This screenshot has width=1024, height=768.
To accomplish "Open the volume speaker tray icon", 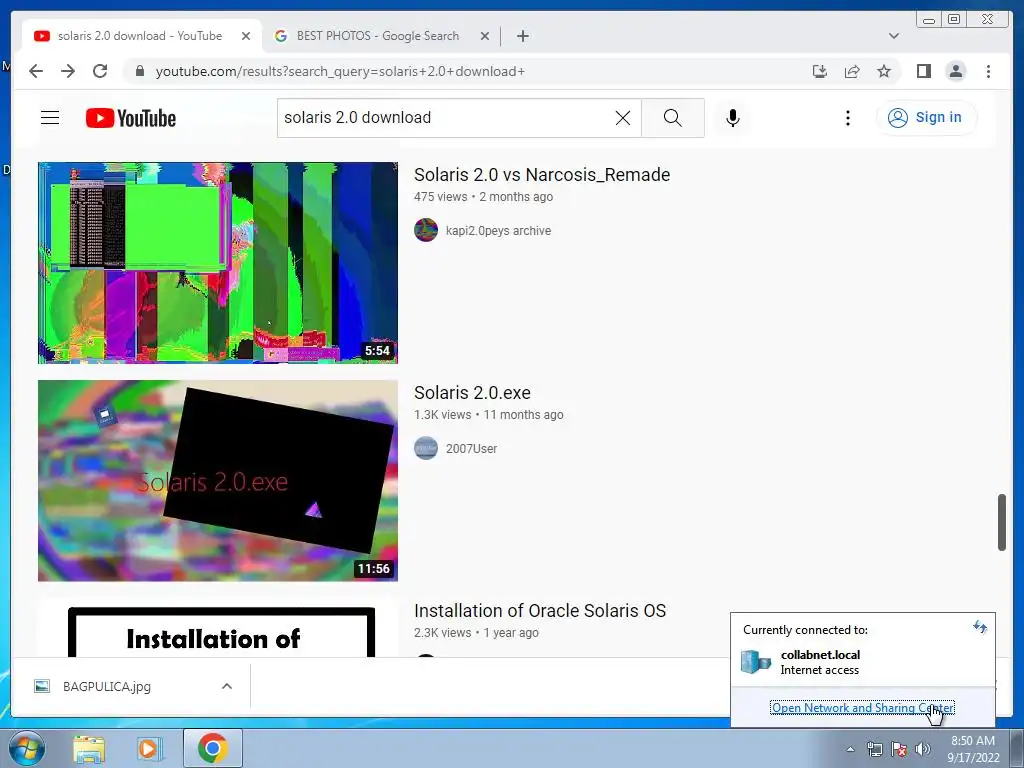I will (x=923, y=749).
